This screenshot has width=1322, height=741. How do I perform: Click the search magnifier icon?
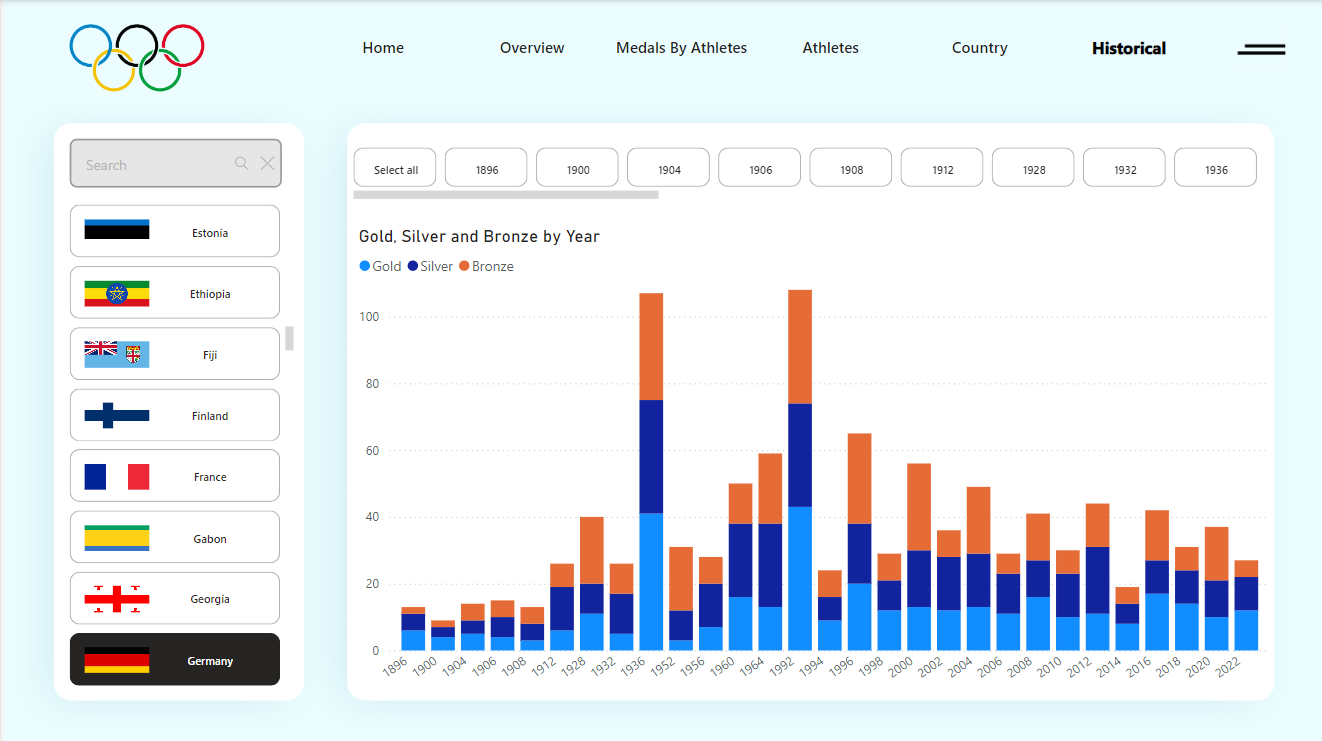click(x=241, y=164)
